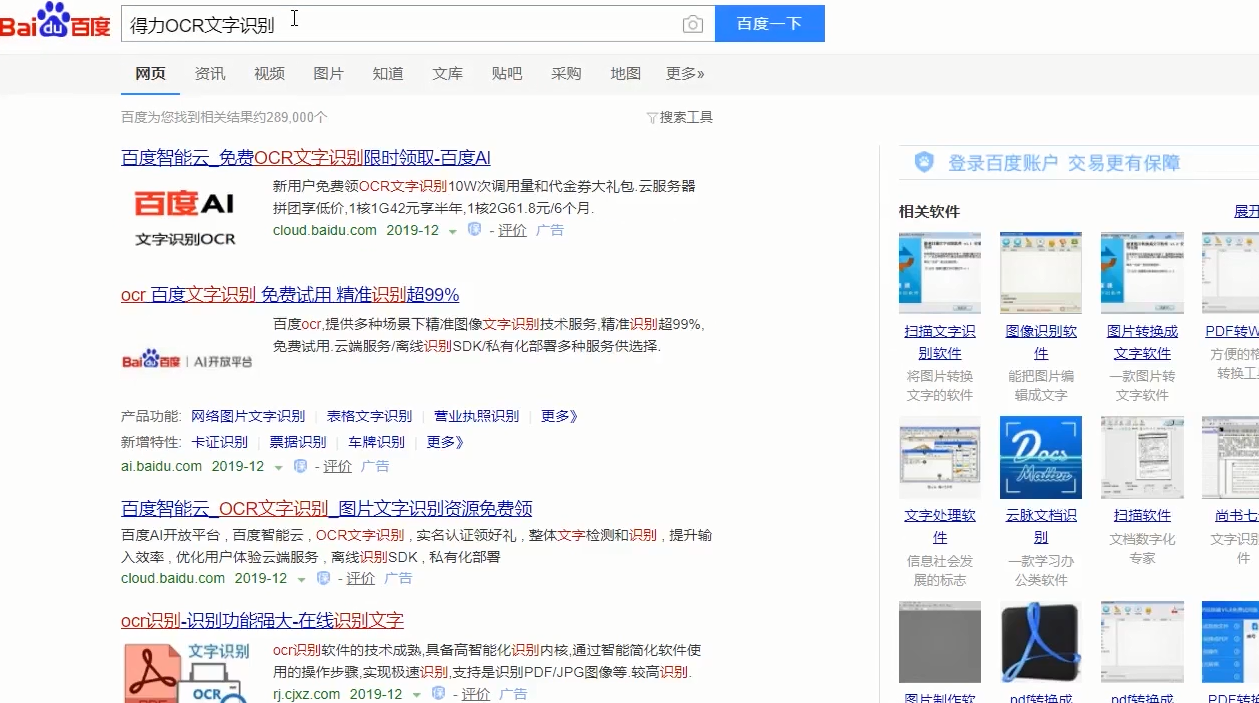
Task: Click the 车牌识别 link
Action: point(377,442)
